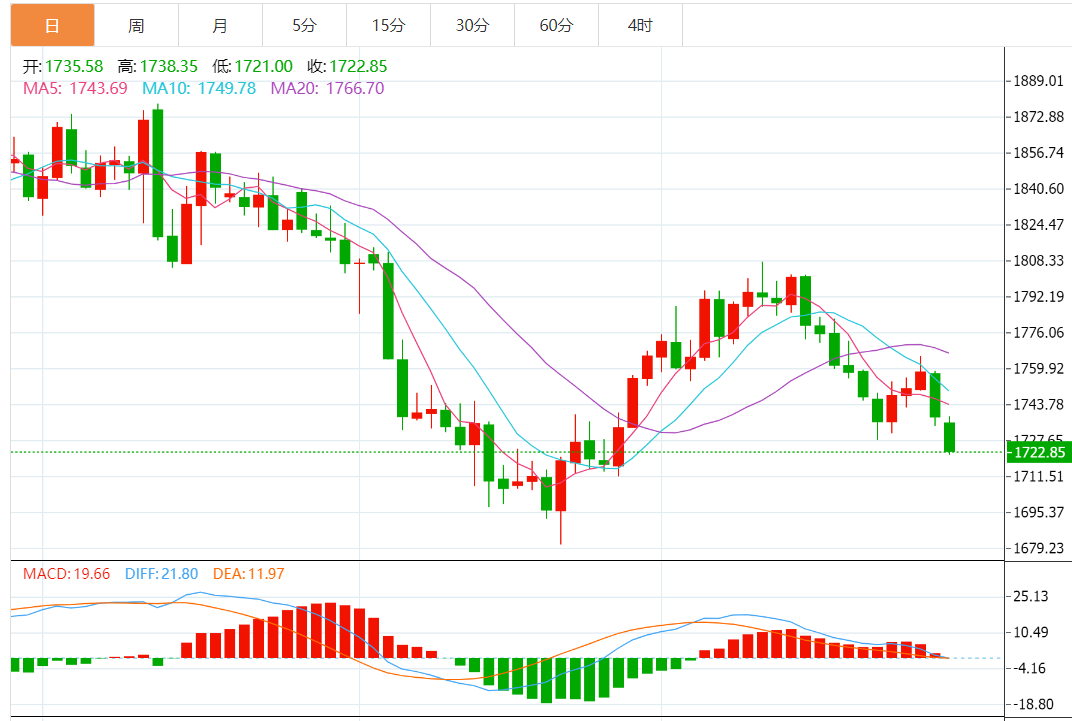Click the 10.49 MACD axis label
The image size is (1072, 721).
coord(1030,632)
